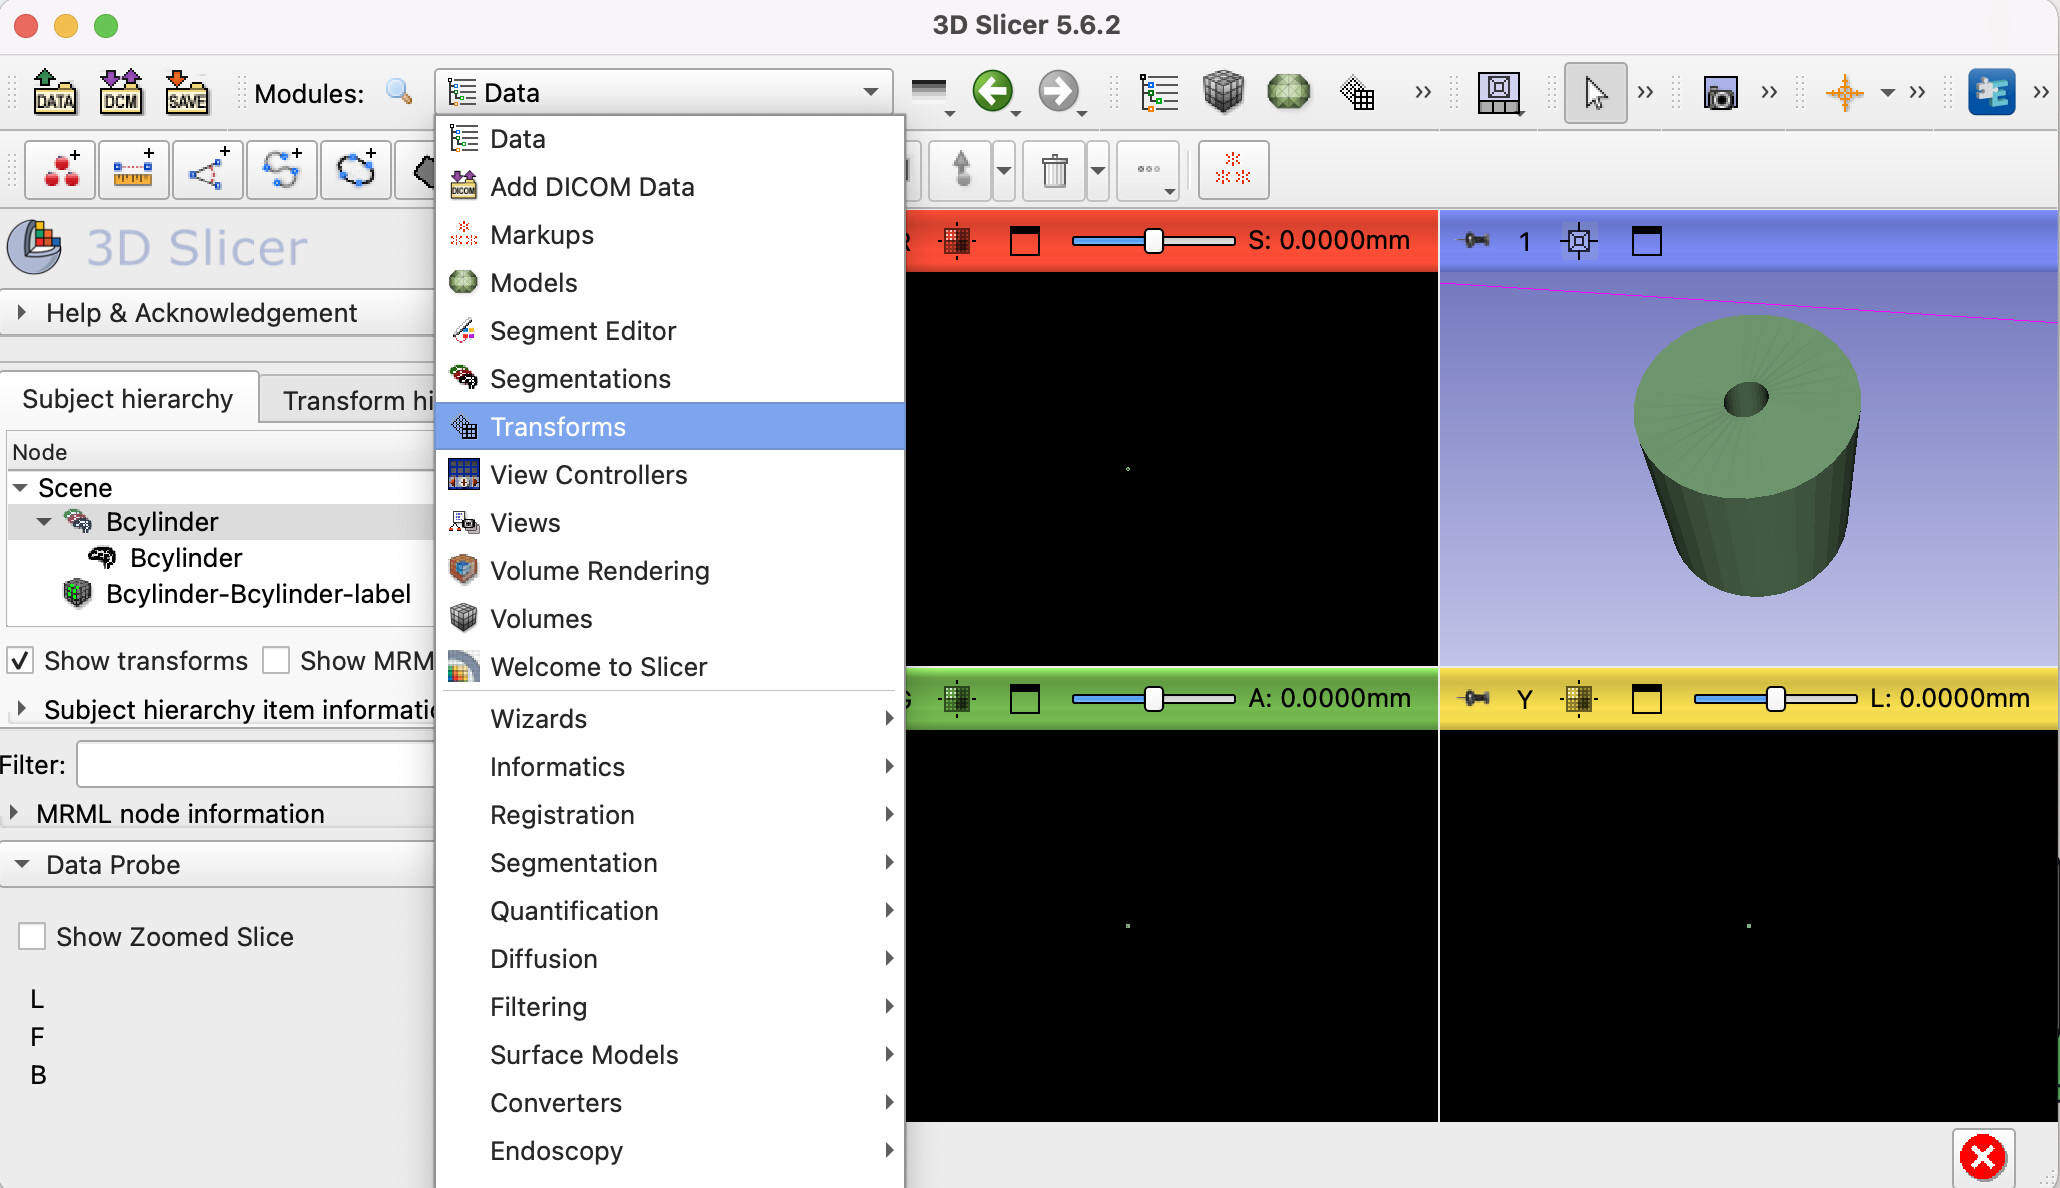The image size is (2060, 1188).
Task: Uncheck the Show transforms checkbox
Action: click(x=20, y=661)
